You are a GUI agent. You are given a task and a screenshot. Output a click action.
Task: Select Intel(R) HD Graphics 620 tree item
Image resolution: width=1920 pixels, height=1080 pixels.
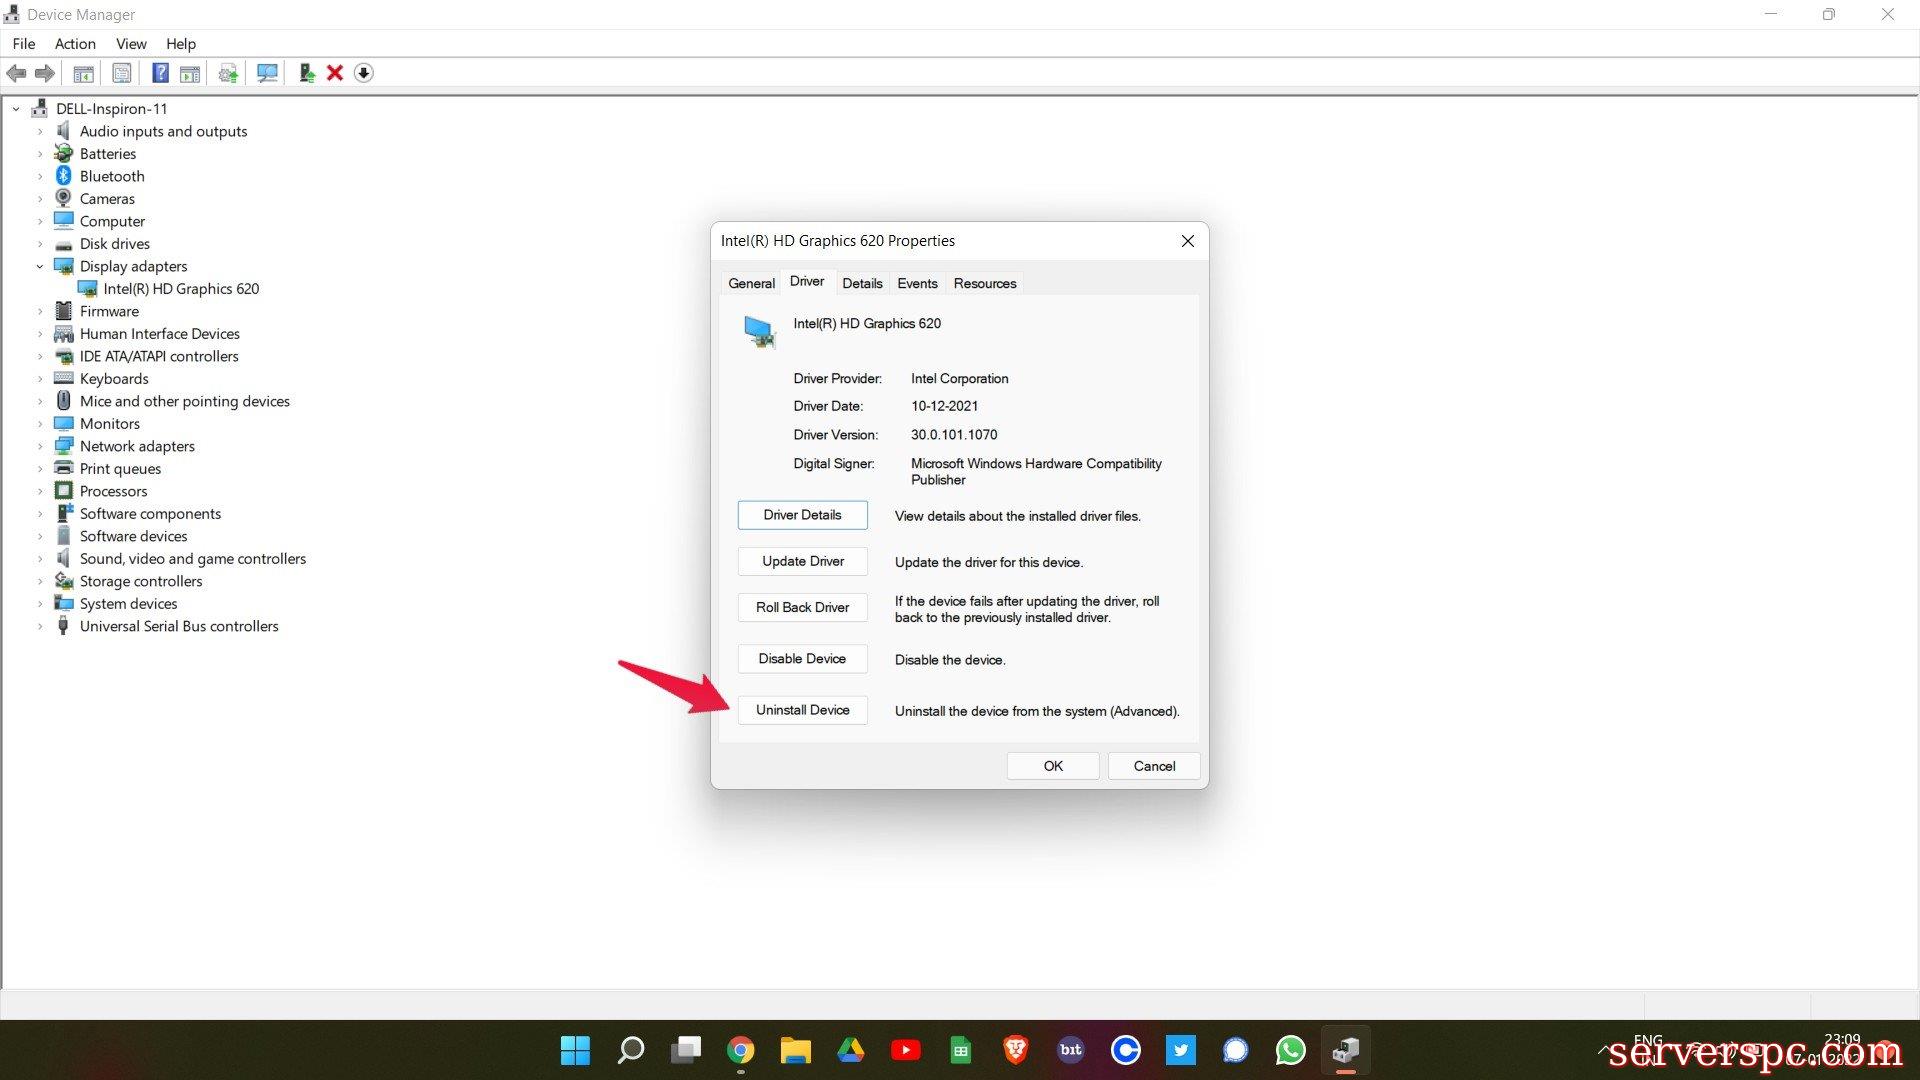tap(181, 289)
